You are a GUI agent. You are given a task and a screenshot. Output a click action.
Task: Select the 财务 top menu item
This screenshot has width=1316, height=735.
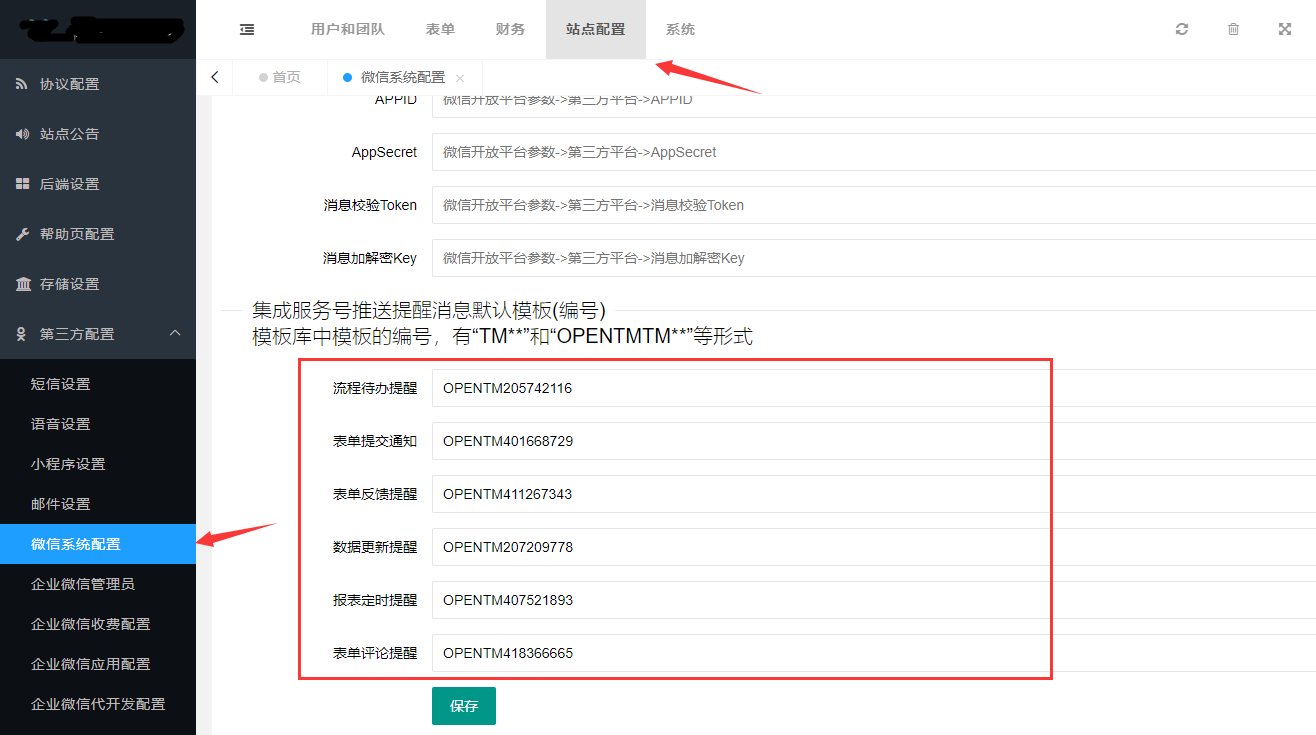point(510,30)
